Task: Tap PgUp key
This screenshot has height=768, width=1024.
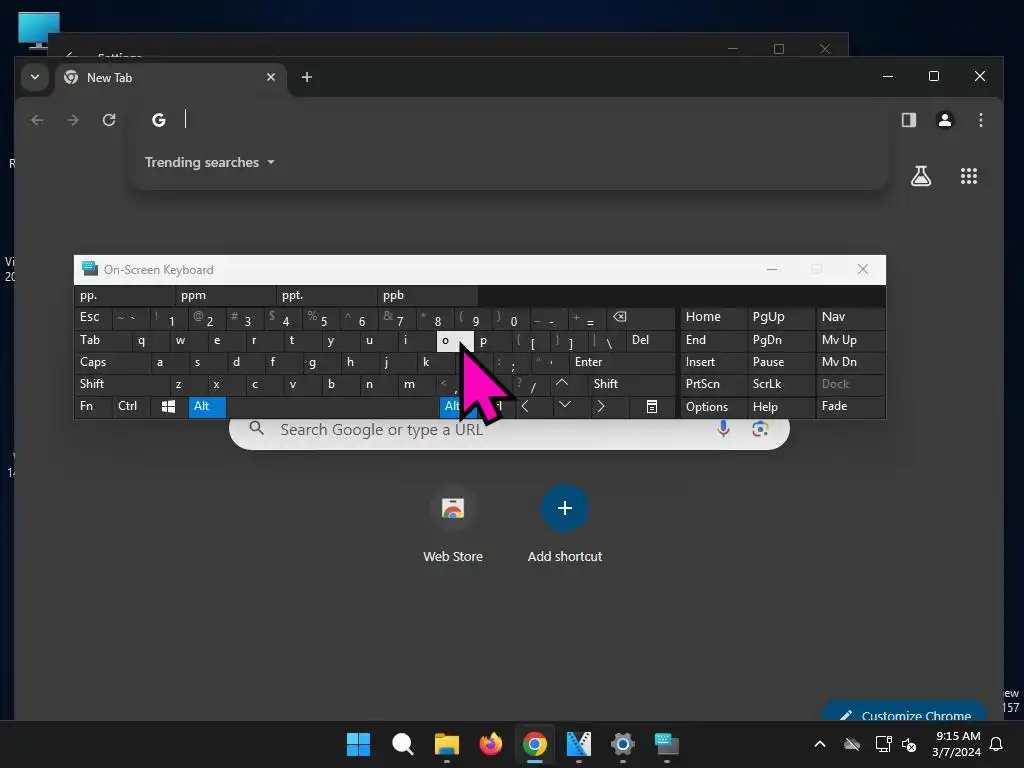Action: [x=781, y=317]
